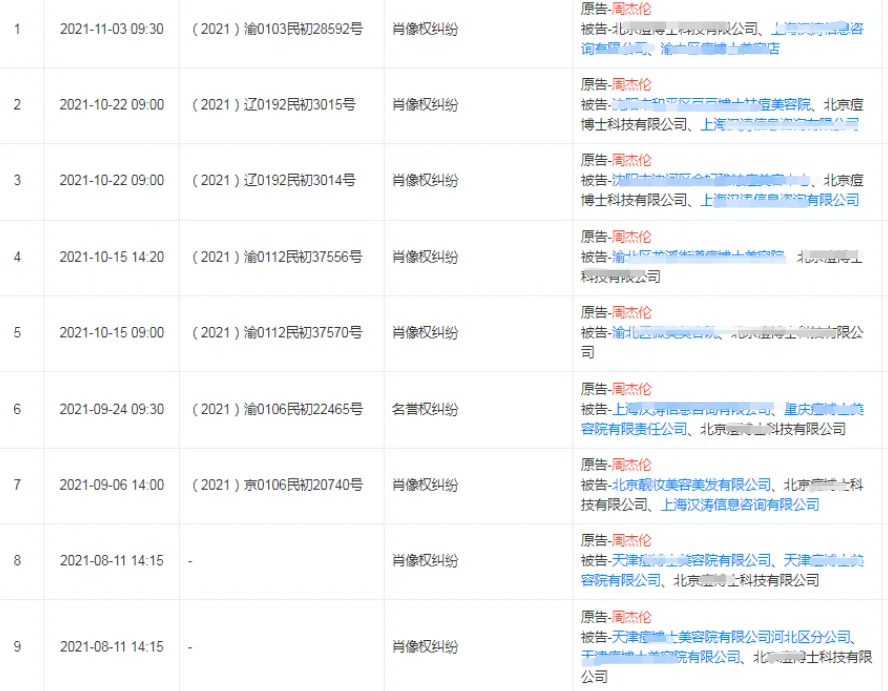Click date 2021-08-11 14:15 in row 8

[x=112, y=560]
